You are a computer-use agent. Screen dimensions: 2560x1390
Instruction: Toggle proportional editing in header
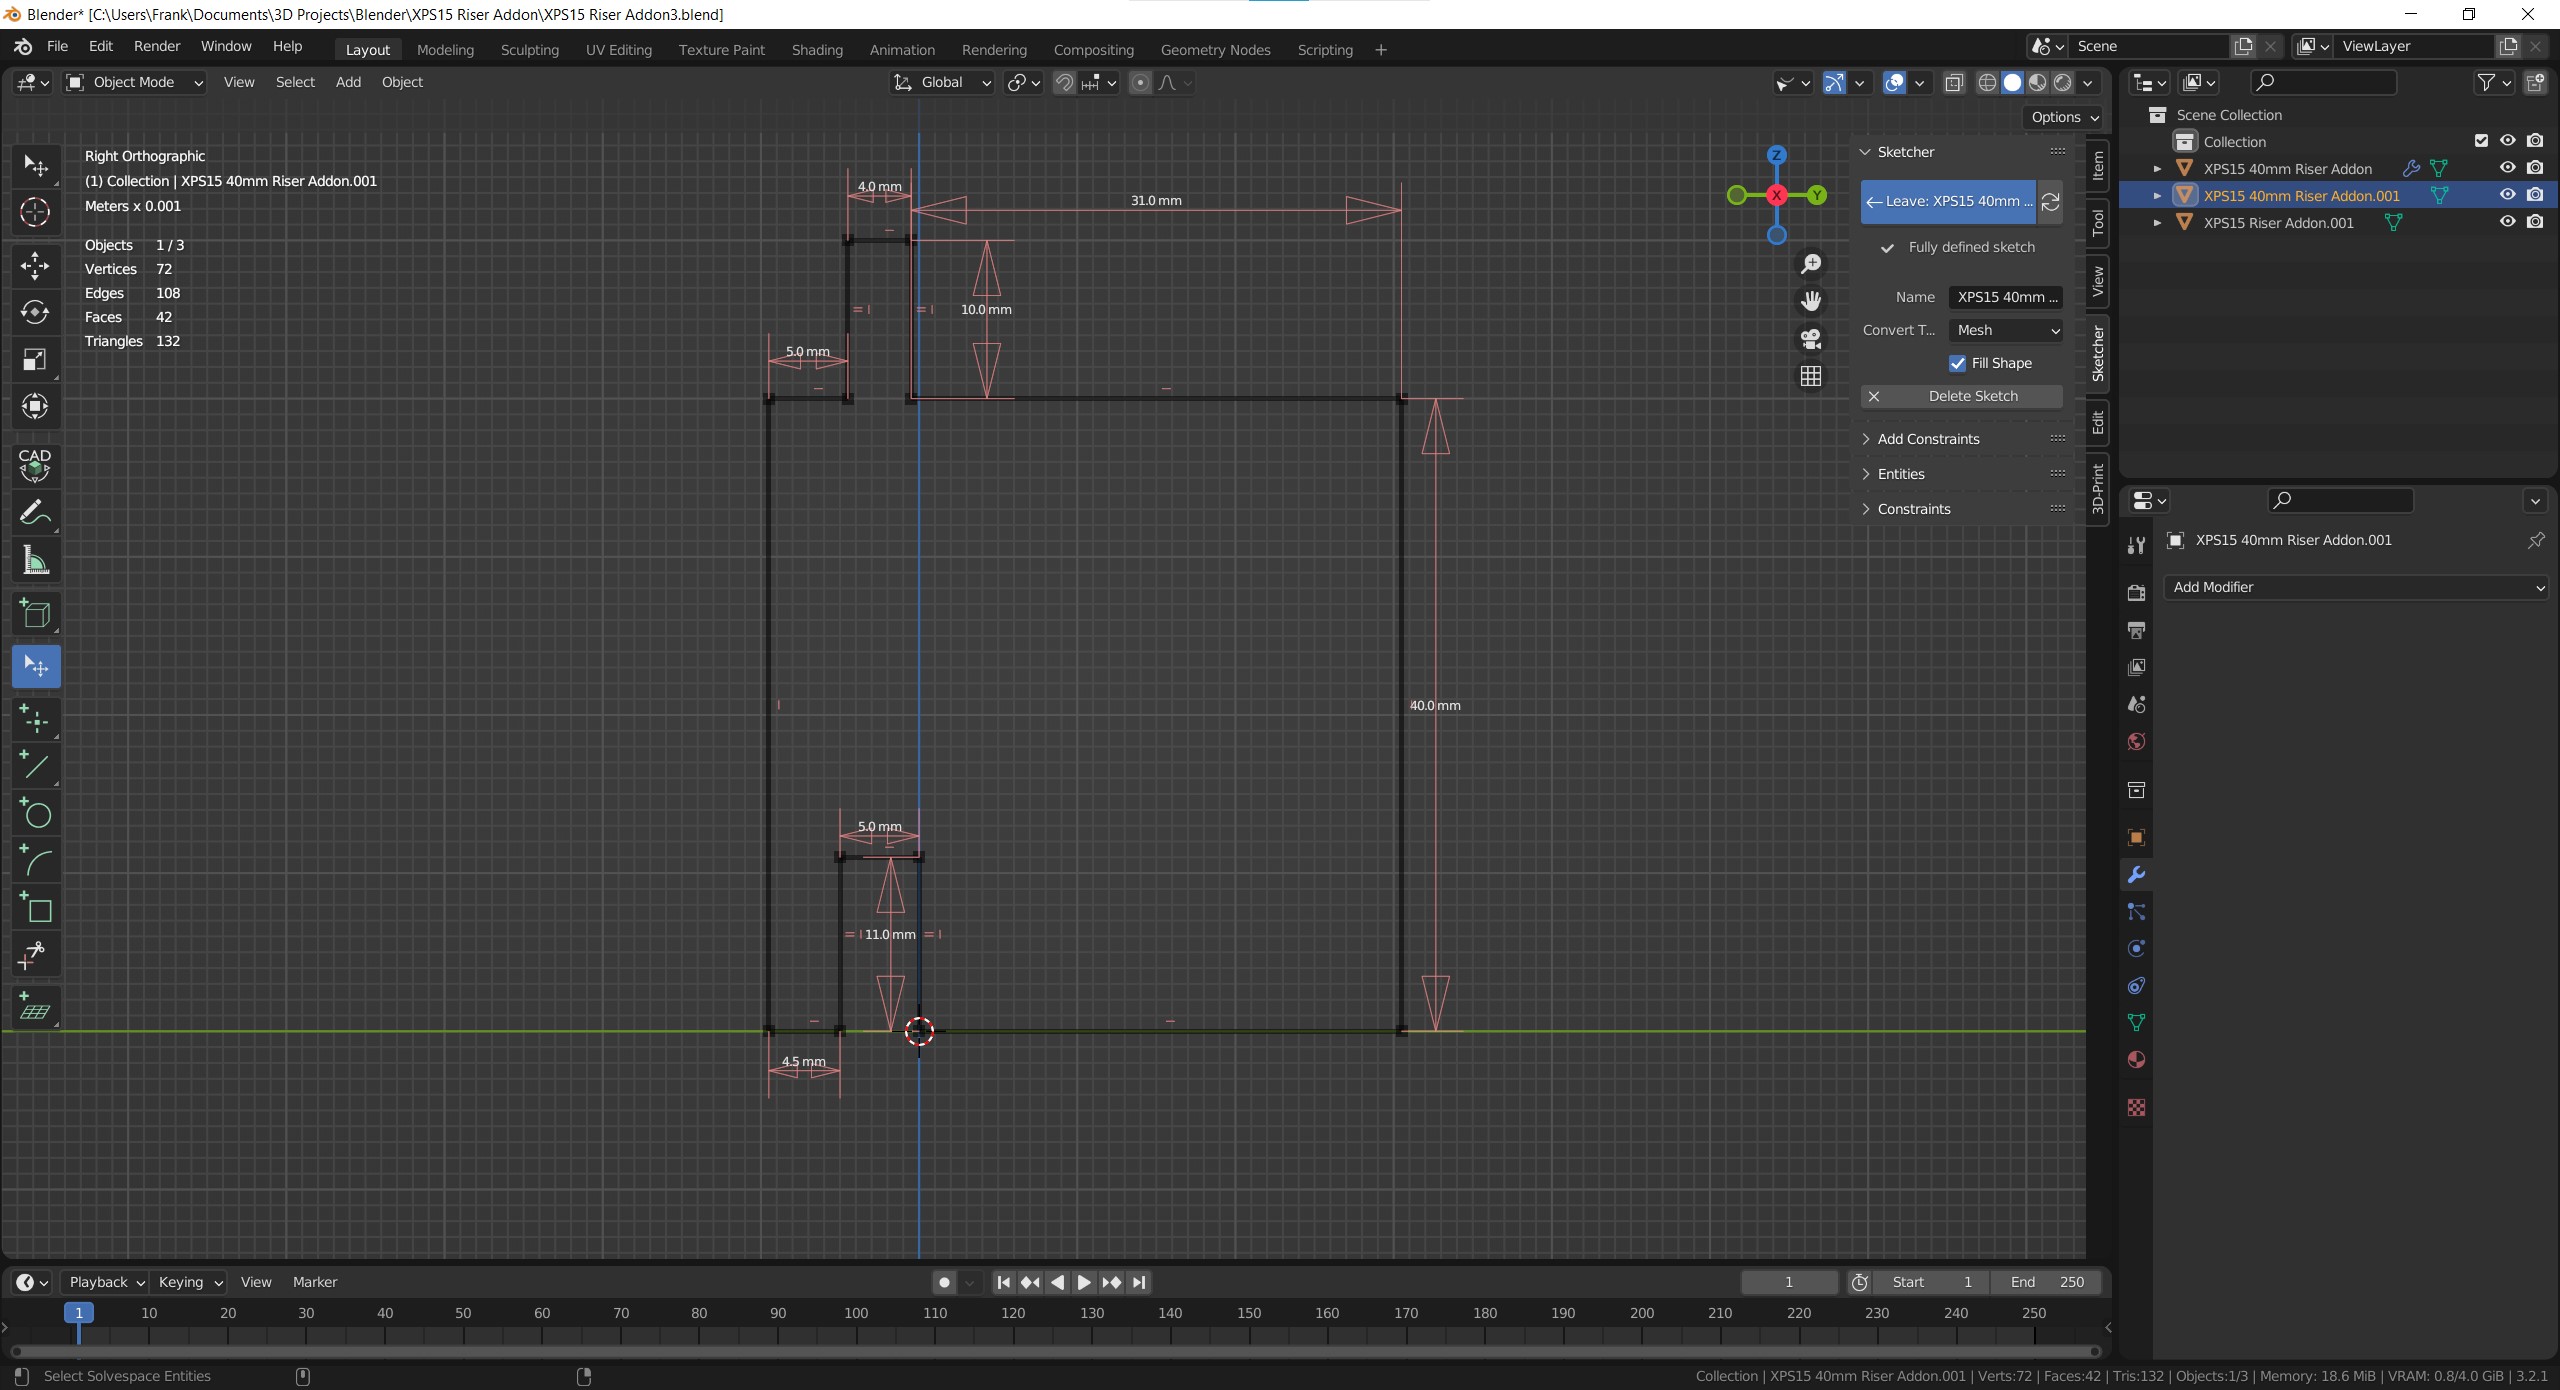tap(1140, 83)
